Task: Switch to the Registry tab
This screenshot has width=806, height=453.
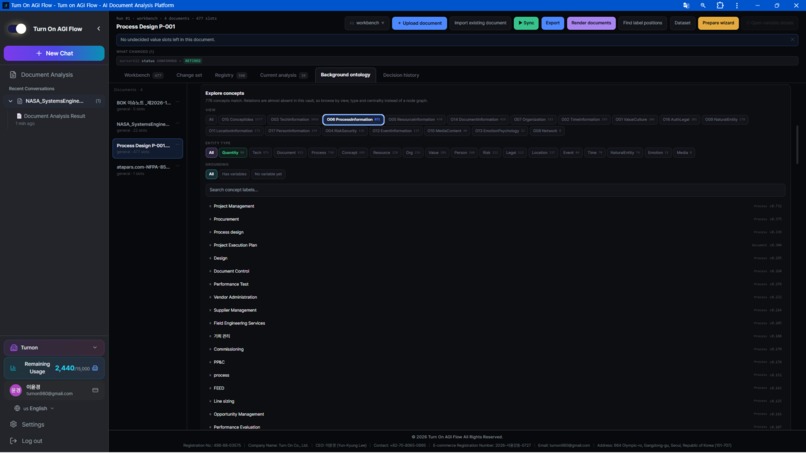Action: pos(230,75)
